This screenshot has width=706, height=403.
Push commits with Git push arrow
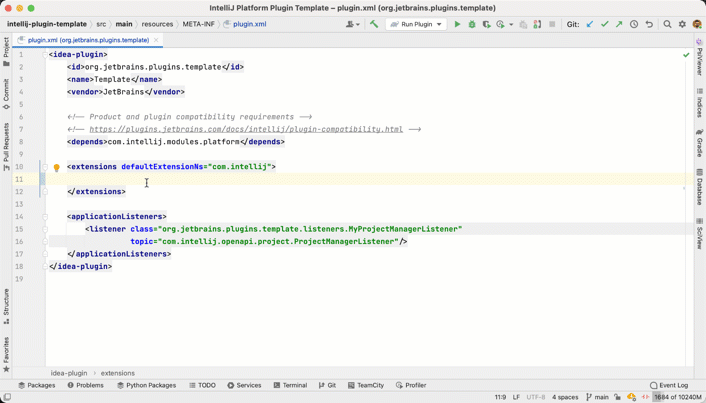tap(619, 24)
